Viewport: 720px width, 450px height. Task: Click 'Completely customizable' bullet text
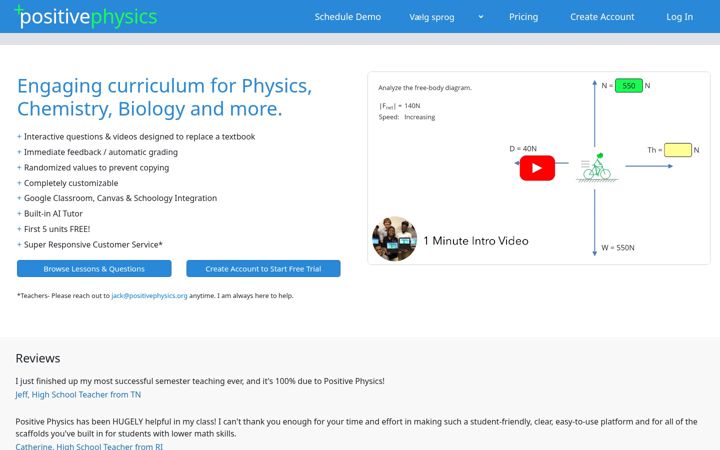(x=71, y=183)
